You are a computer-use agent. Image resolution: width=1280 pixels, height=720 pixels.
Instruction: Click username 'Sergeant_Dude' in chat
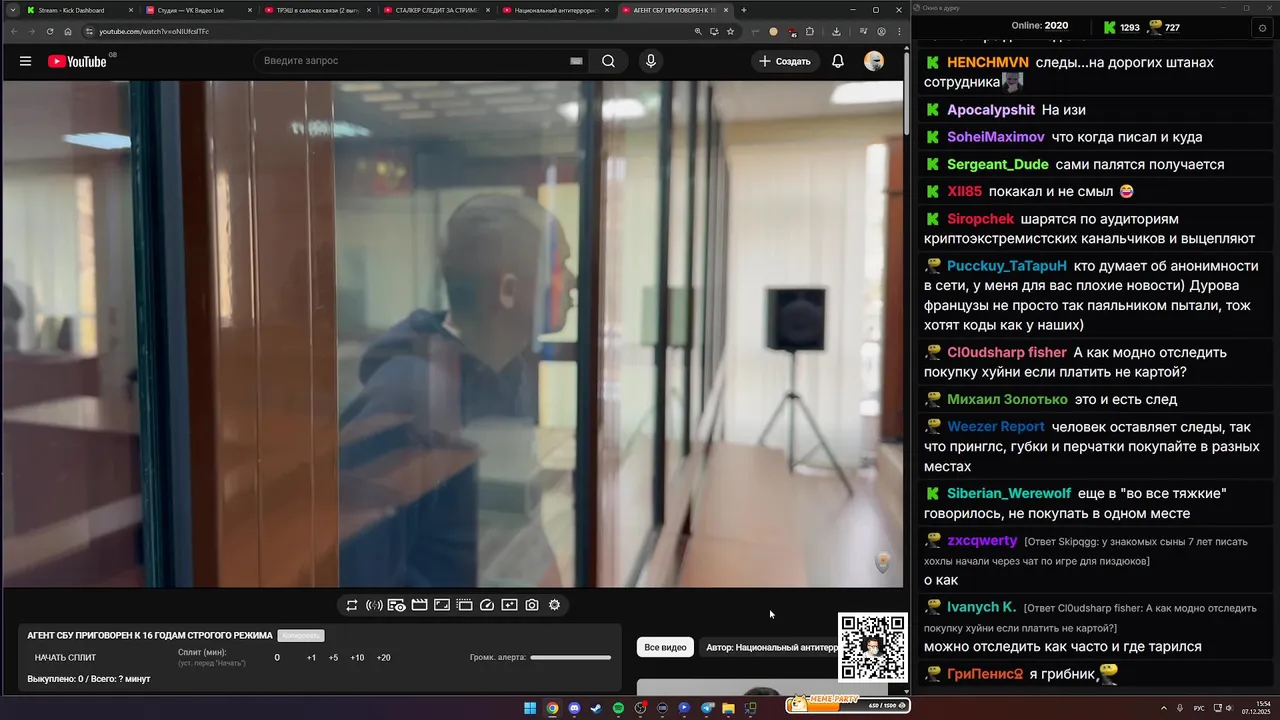click(x=998, y=164)
